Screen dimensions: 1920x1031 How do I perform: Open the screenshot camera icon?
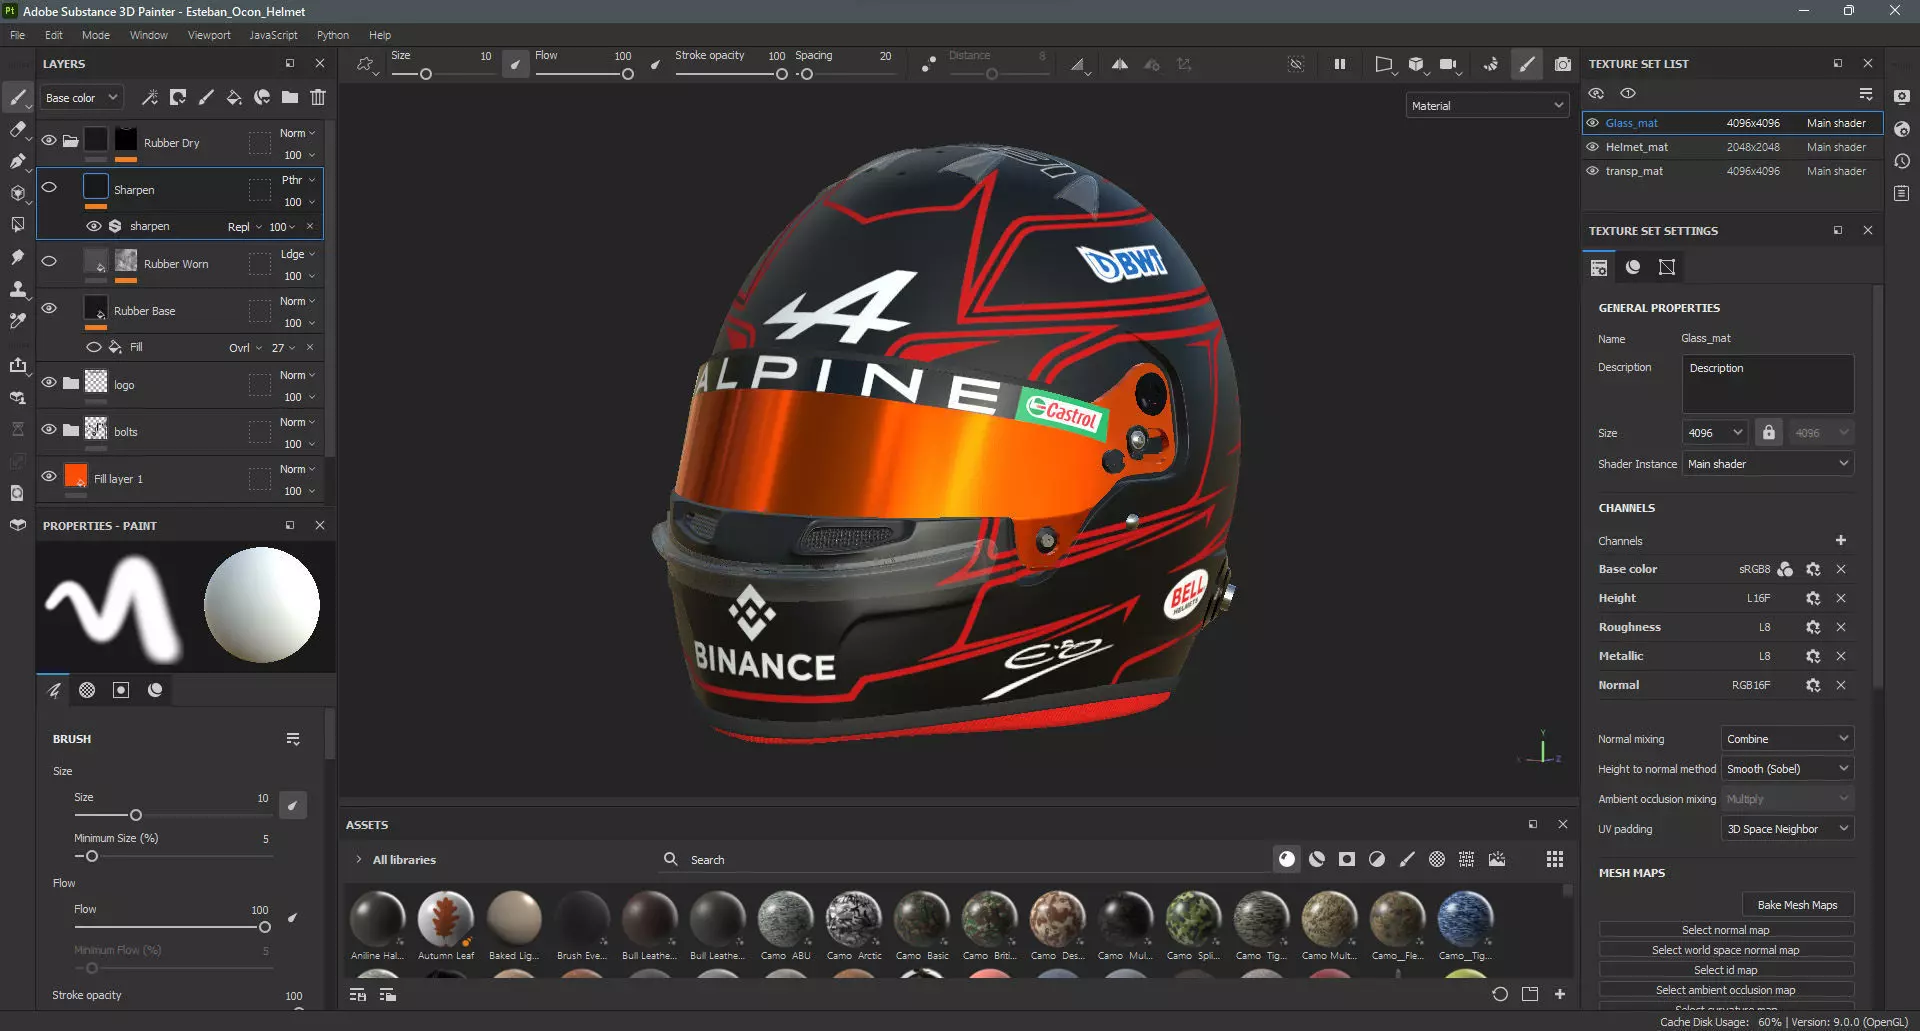coord(1563,64)
